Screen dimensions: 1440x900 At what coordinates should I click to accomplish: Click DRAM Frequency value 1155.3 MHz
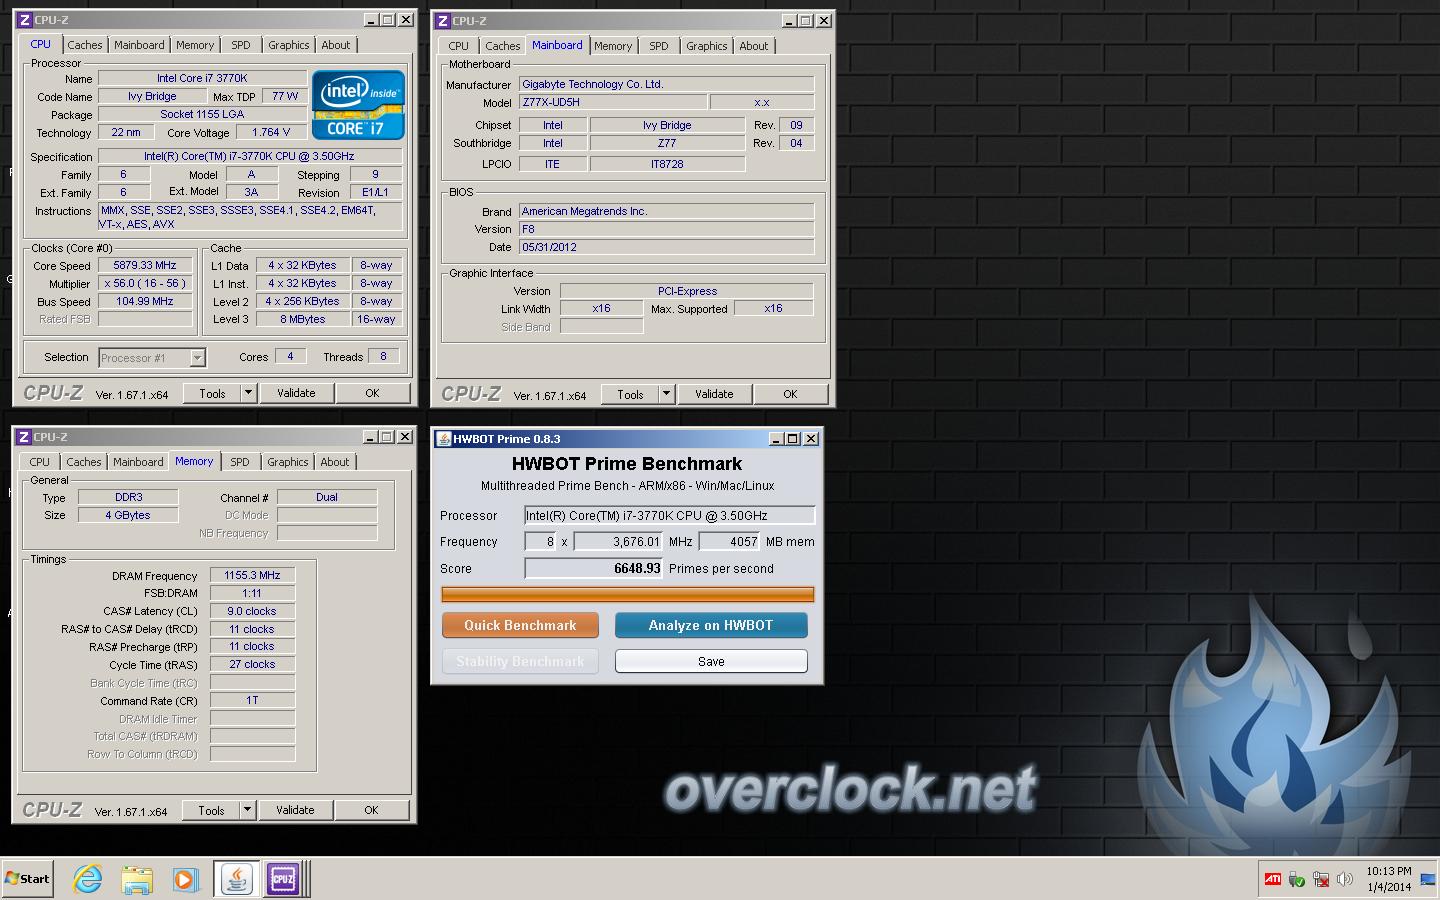coord(252,575)
